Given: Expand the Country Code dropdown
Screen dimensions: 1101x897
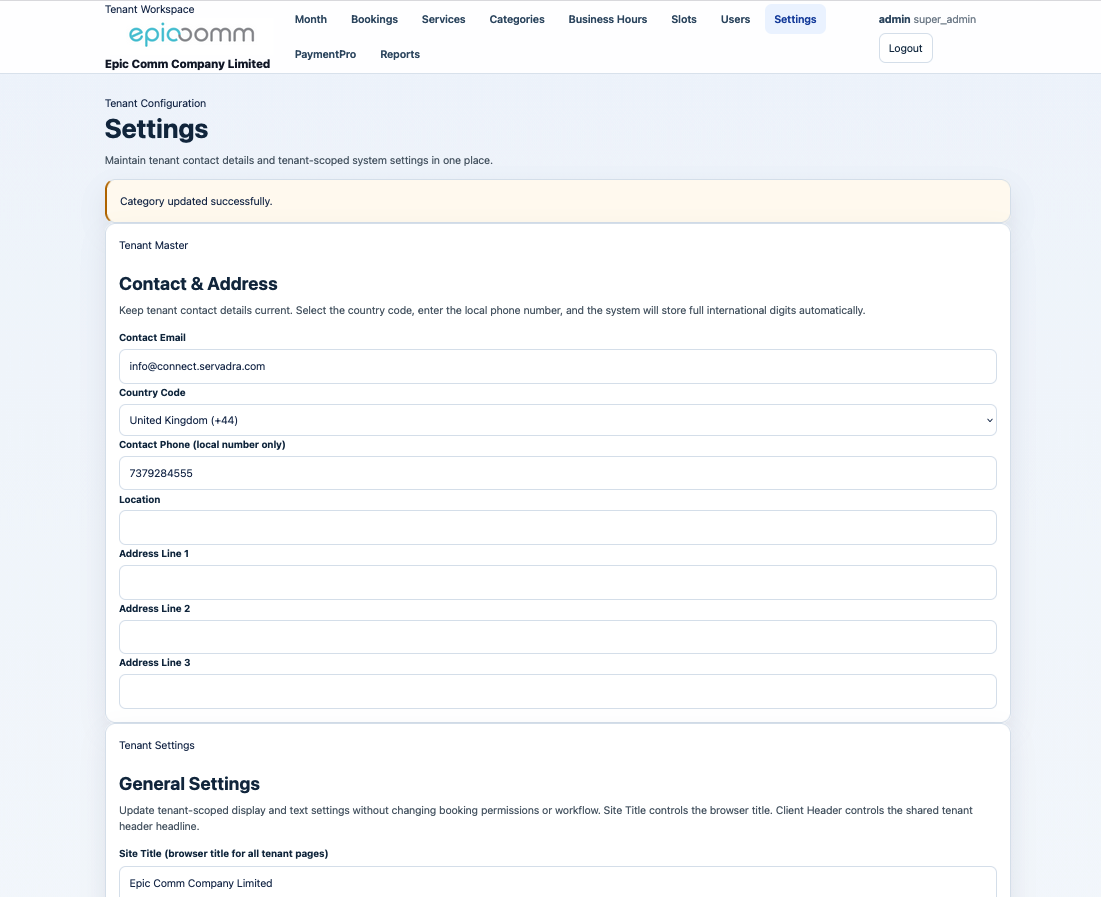Looking at the screenshot, I should pyautogui.click(x=557, y=420).
